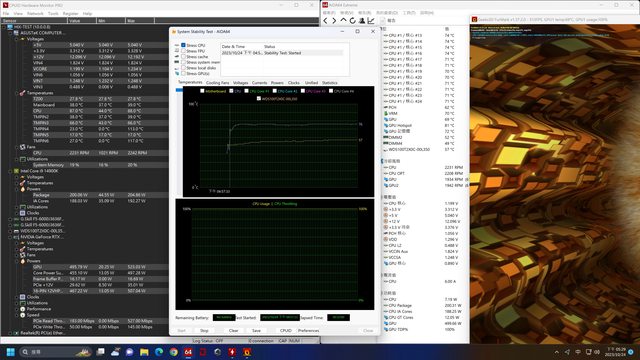
Task: Go back in AIDA64 Extreme toolbar
Action: click(x=325, y=20)
